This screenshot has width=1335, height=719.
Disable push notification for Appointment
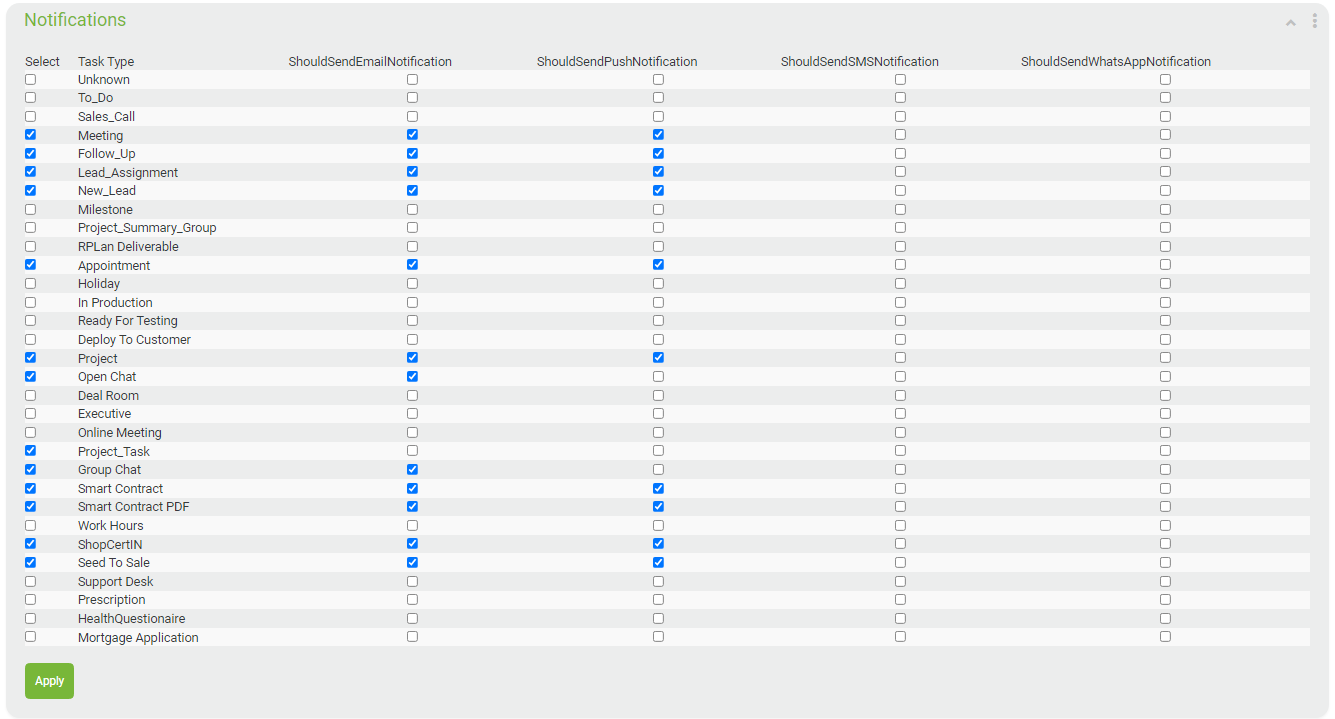click(x=658, y=265)
